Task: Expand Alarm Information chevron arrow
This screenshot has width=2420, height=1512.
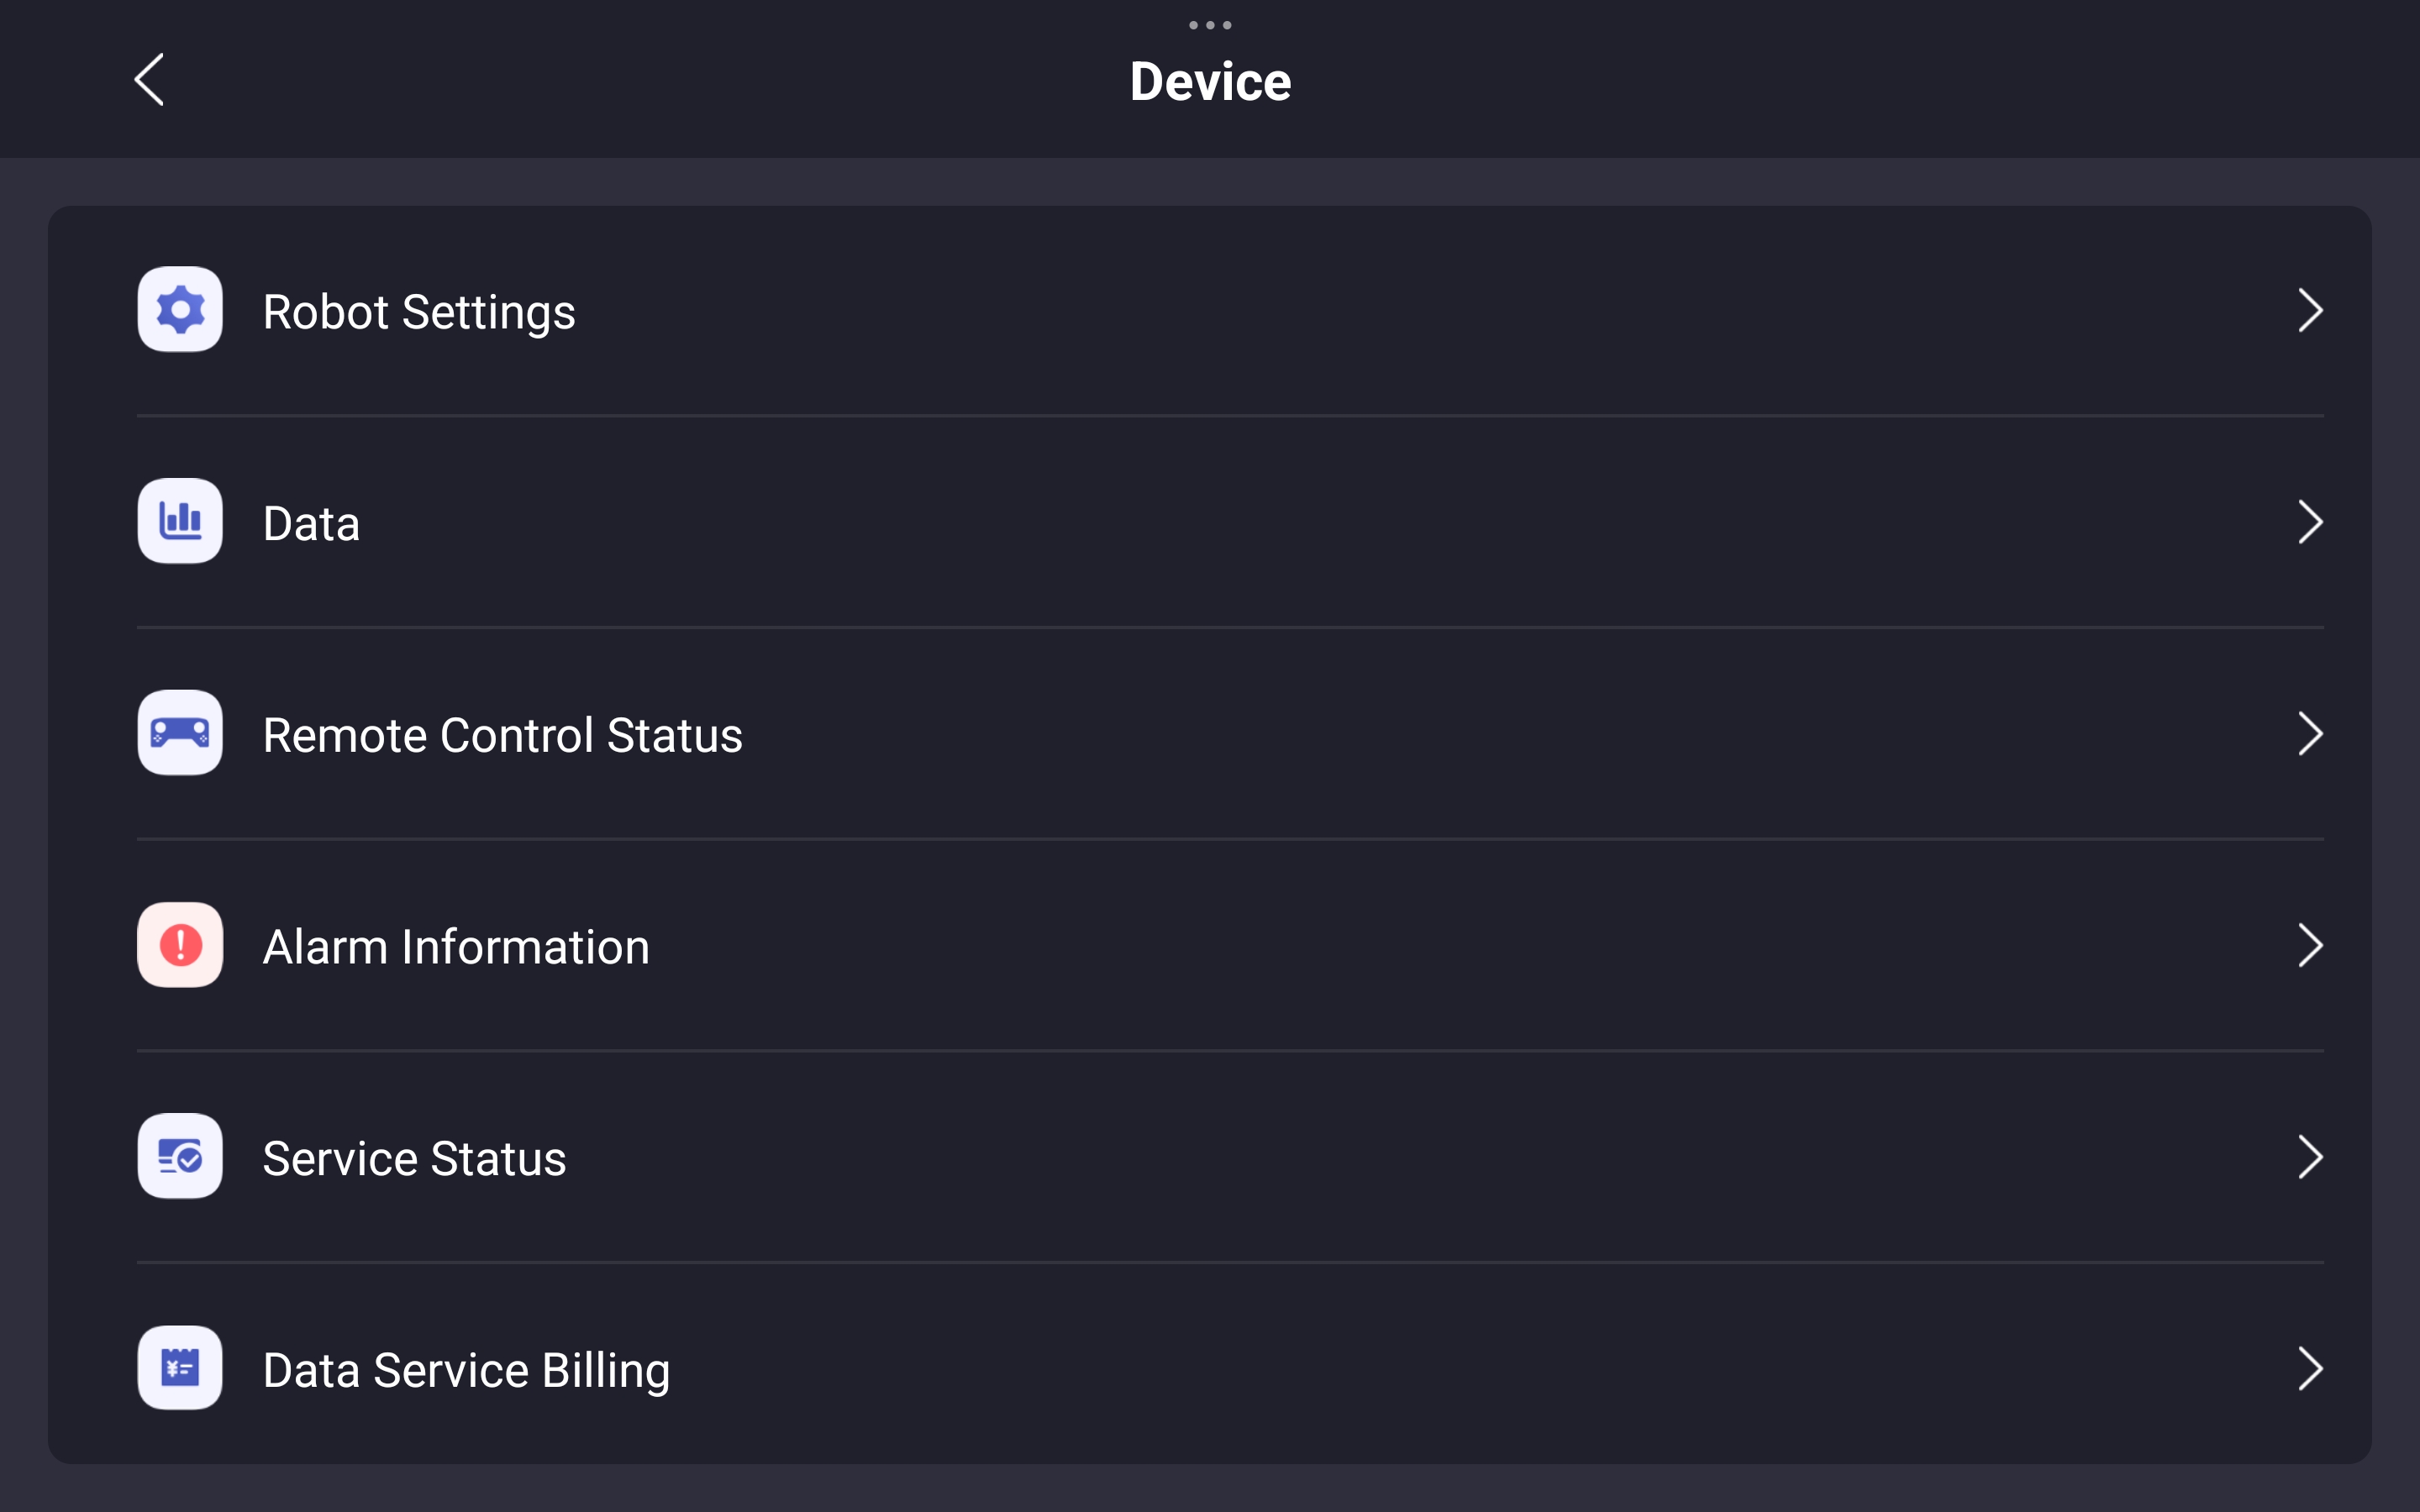Action: [x=2310, y=946]
